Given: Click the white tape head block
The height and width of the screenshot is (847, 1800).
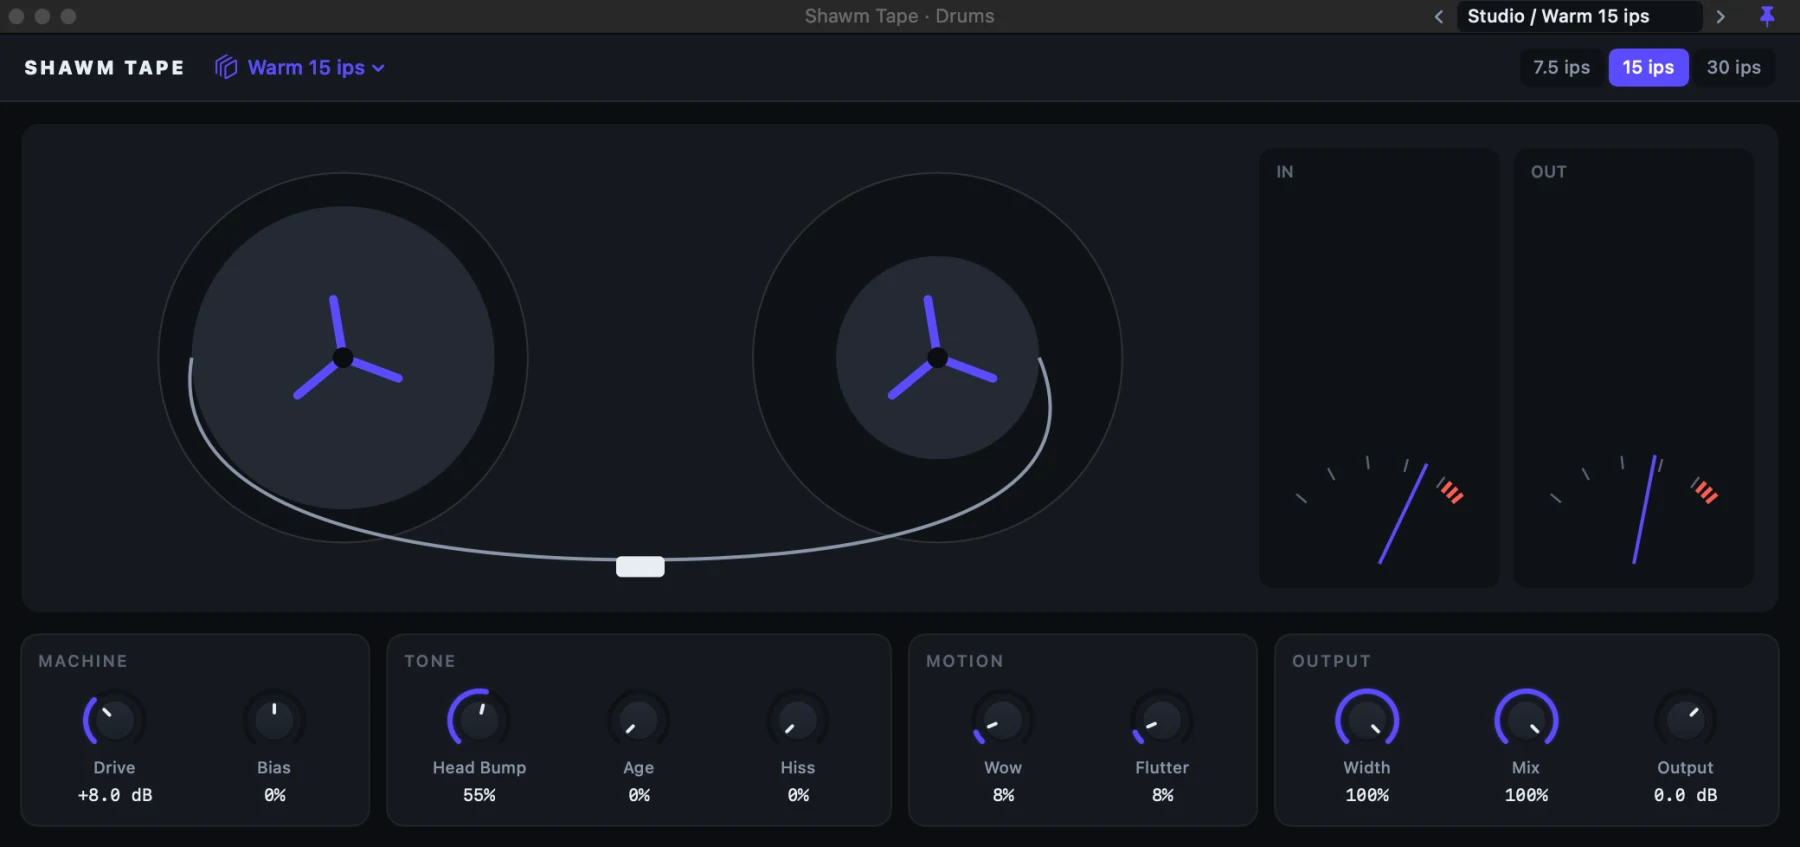Looking at the screenshot, I should [x=640, y=567].
